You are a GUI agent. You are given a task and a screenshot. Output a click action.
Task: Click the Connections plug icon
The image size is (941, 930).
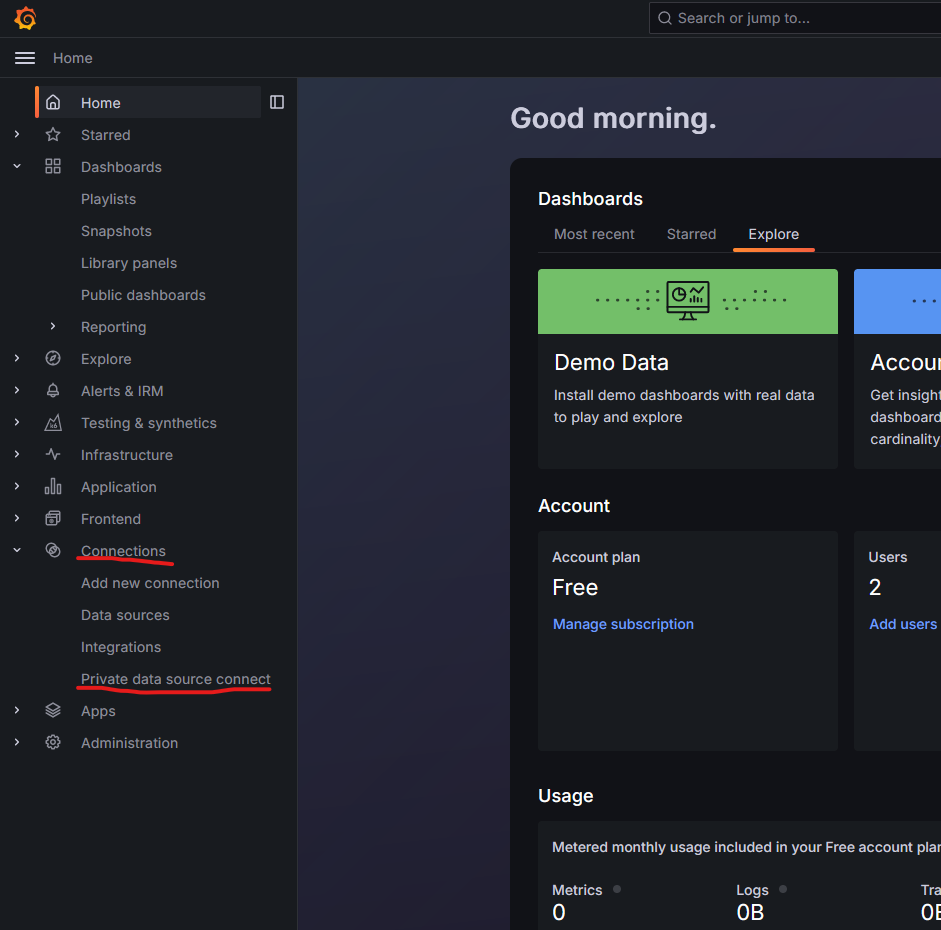53,550
